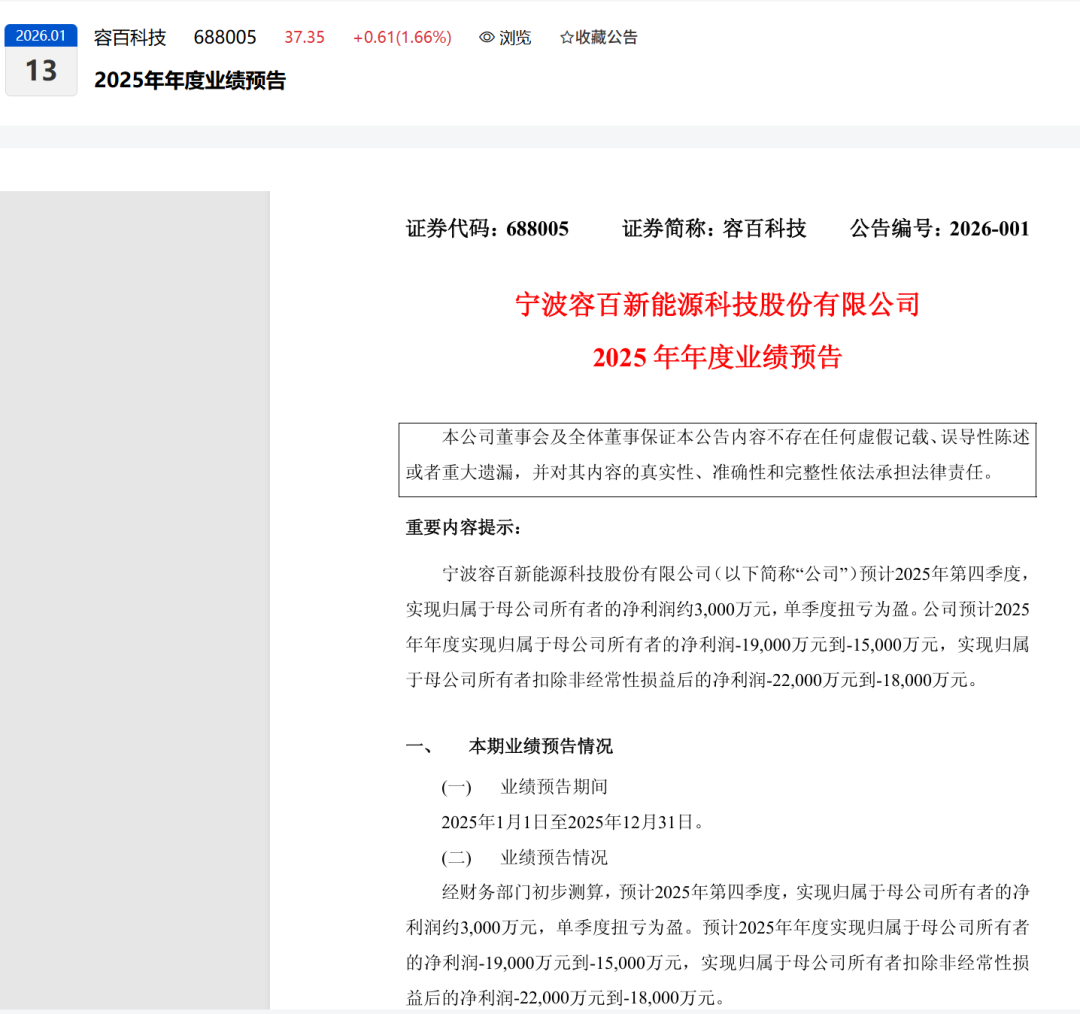The width and height of the screenshot is (1080, 1014).
Task: Click the boxed board guarantee statement paragraph
Action: pyautogui.click(x=718, y=459)
